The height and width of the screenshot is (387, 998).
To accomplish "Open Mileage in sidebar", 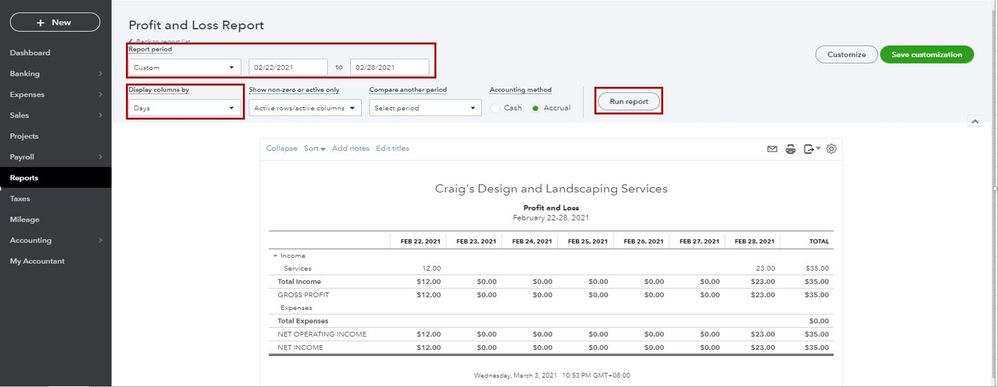I will tap(24, 220).
